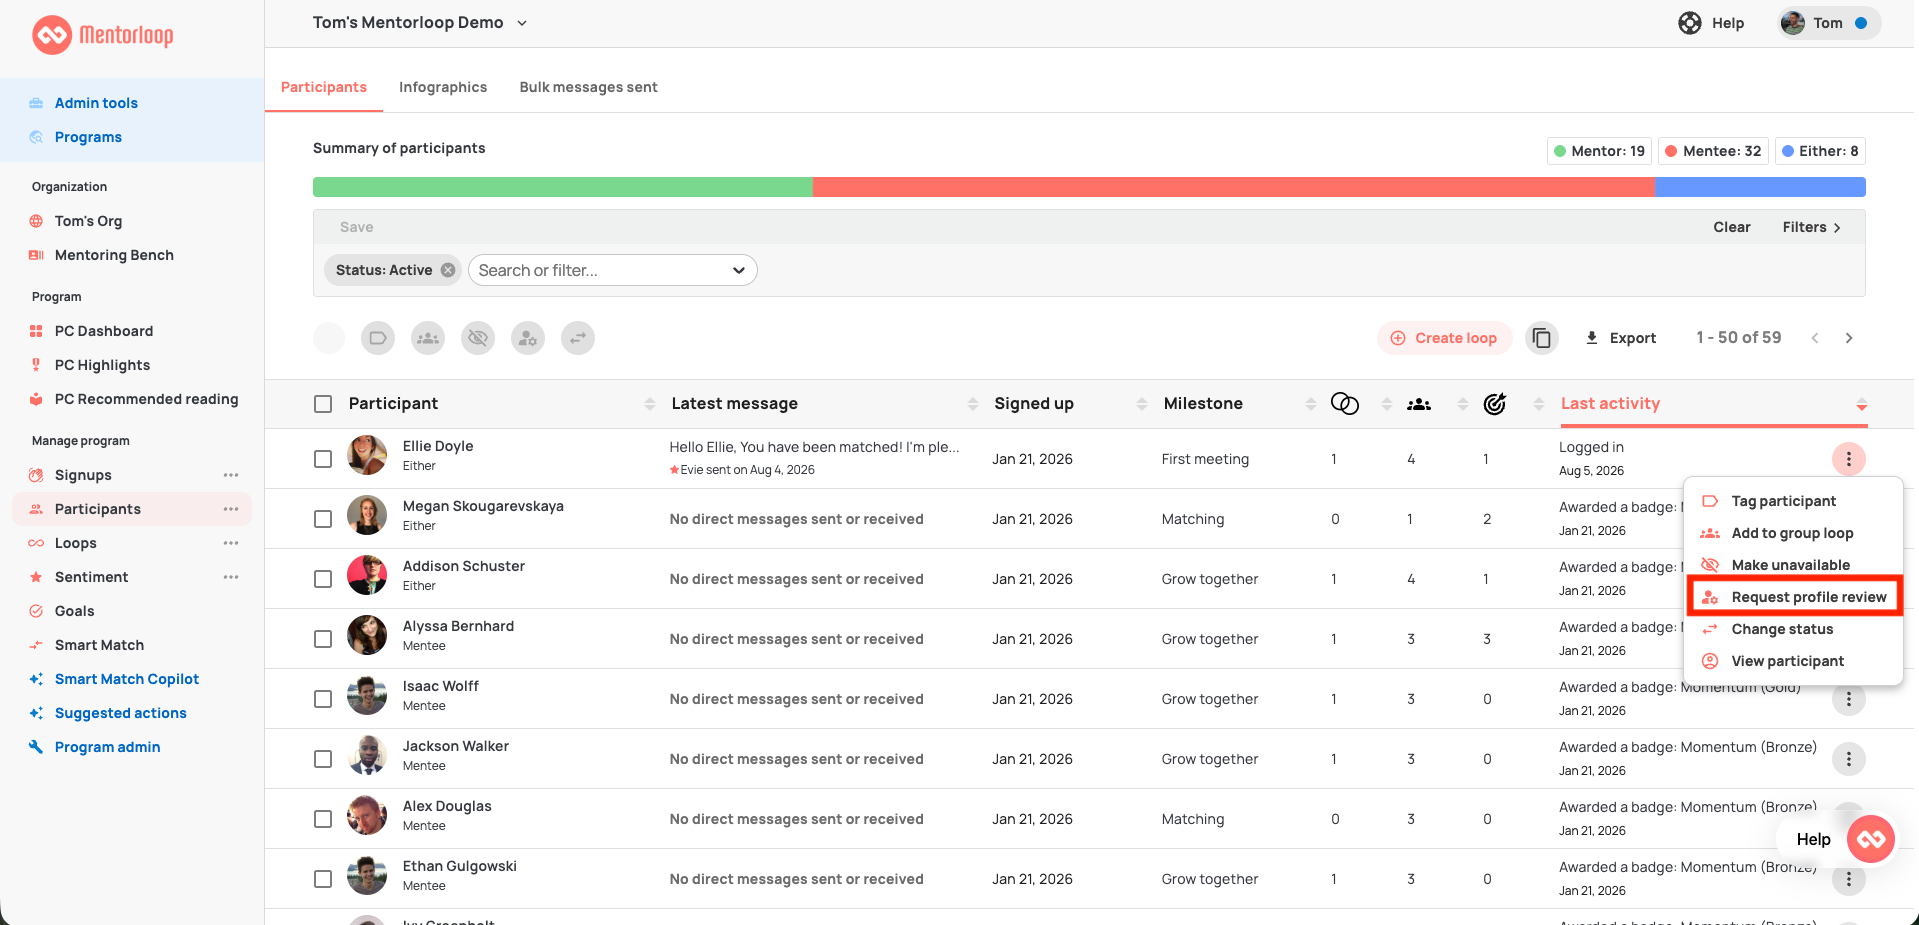This screenshot has width=1919, height=925.
Task: Switch to the Infographics tab
Action: (443, 87)
